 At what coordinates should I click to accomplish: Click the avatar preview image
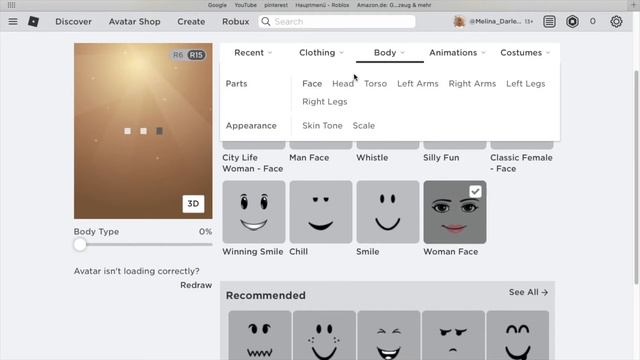(143, 131)
